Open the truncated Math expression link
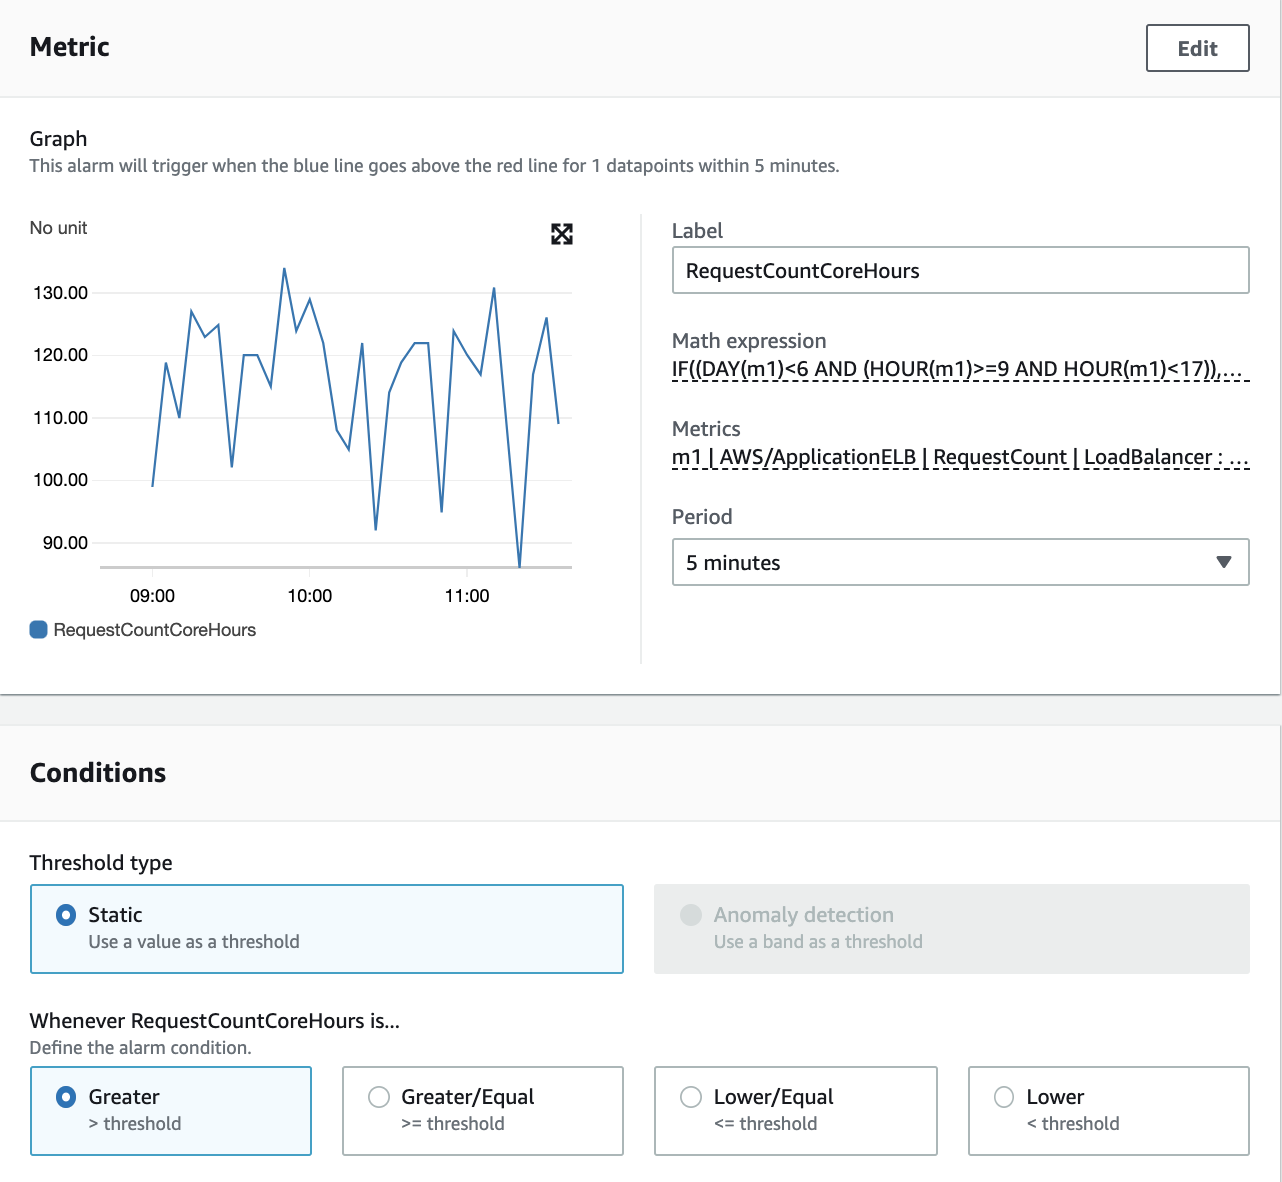 pos(958,369)
